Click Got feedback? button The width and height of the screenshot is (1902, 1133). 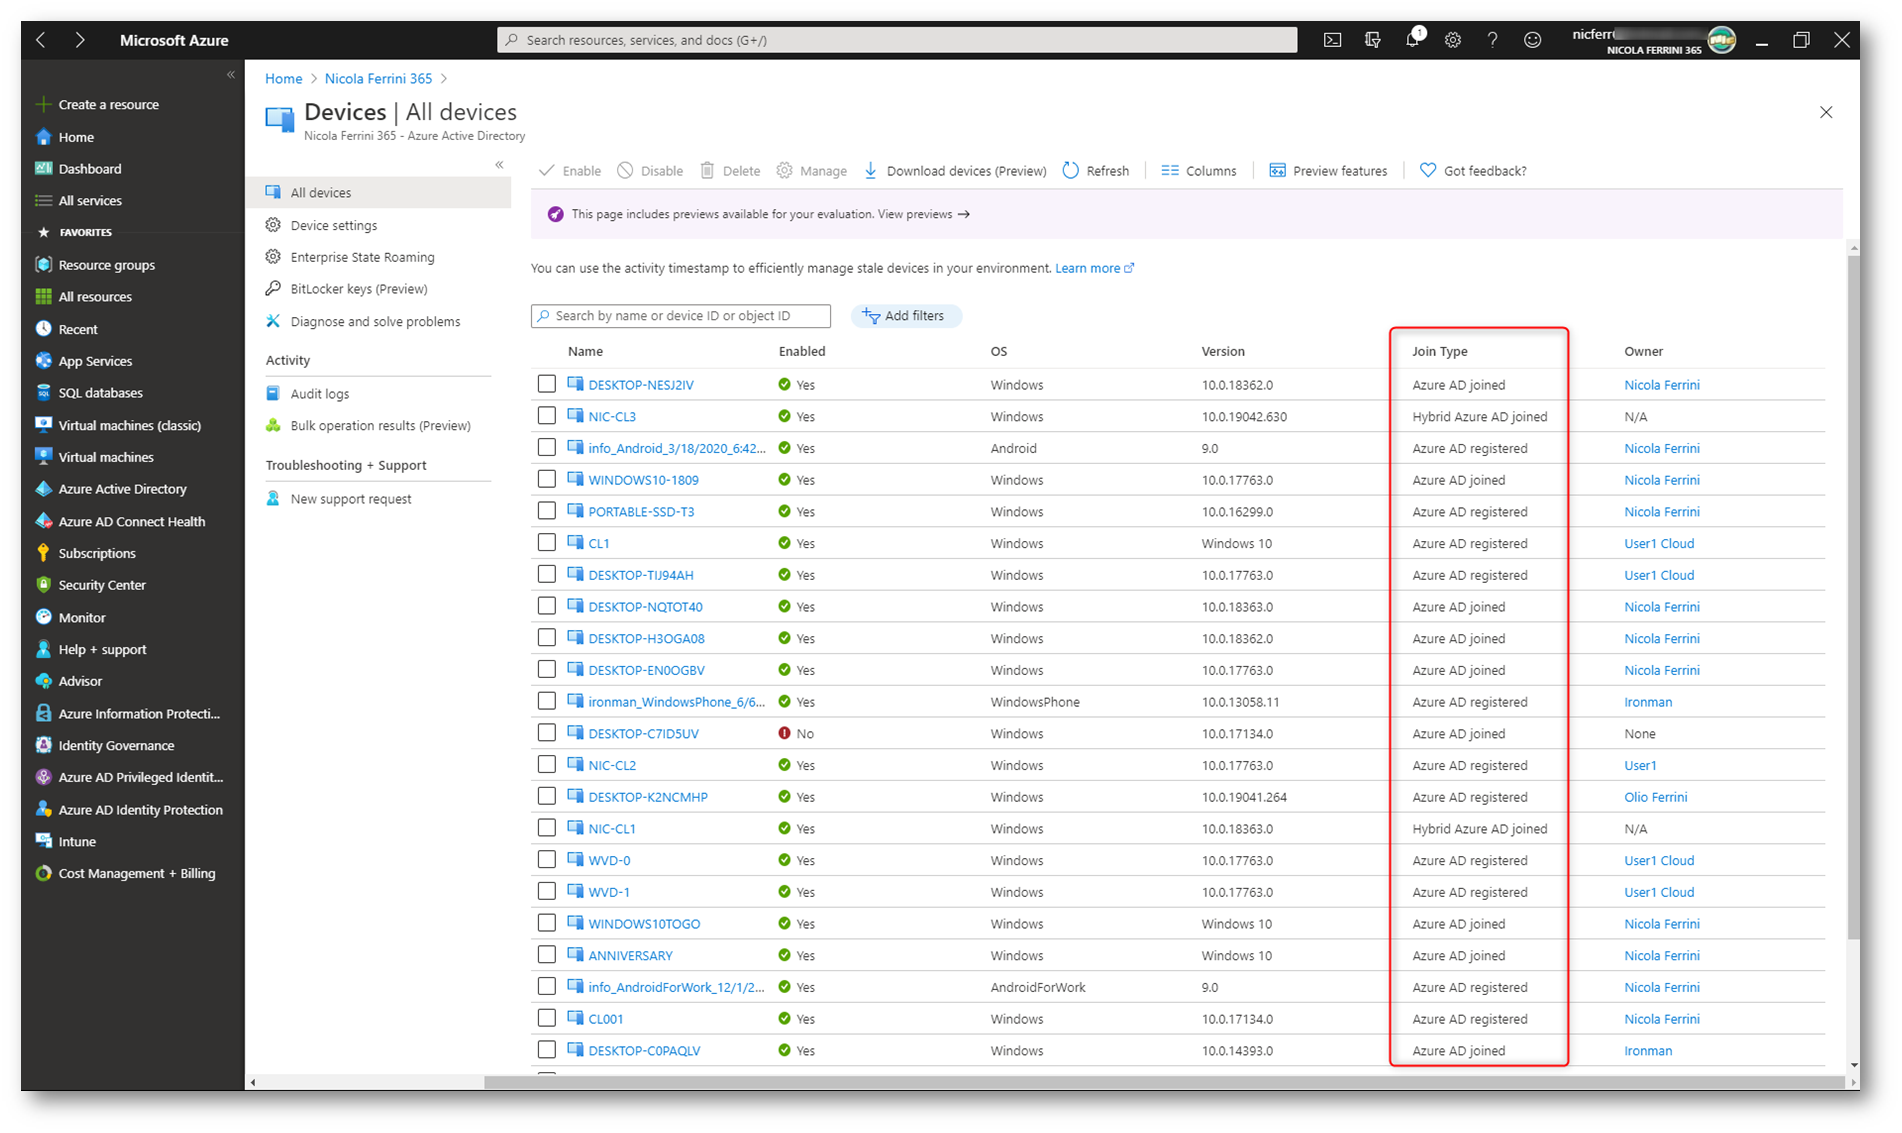pyautogui.click(x=1473, y=171)
